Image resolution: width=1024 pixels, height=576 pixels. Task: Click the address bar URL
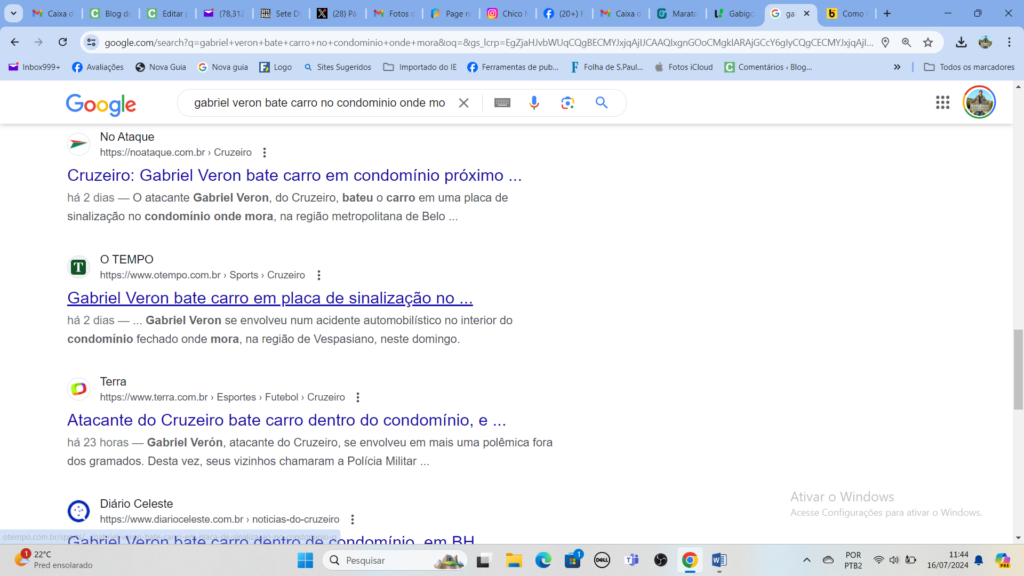tap(488, 42)
